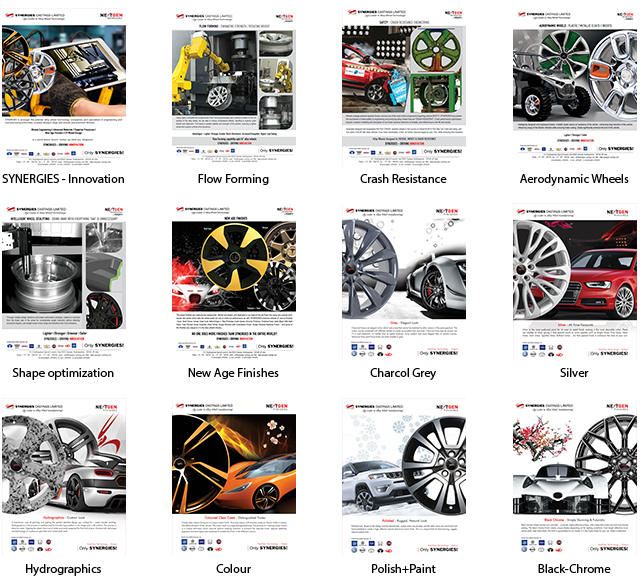Image resolution: width=644 pixels, height=588 pixels.
Task: Open the Colour brochure with orange car
Action: click(x=234, y=477)
